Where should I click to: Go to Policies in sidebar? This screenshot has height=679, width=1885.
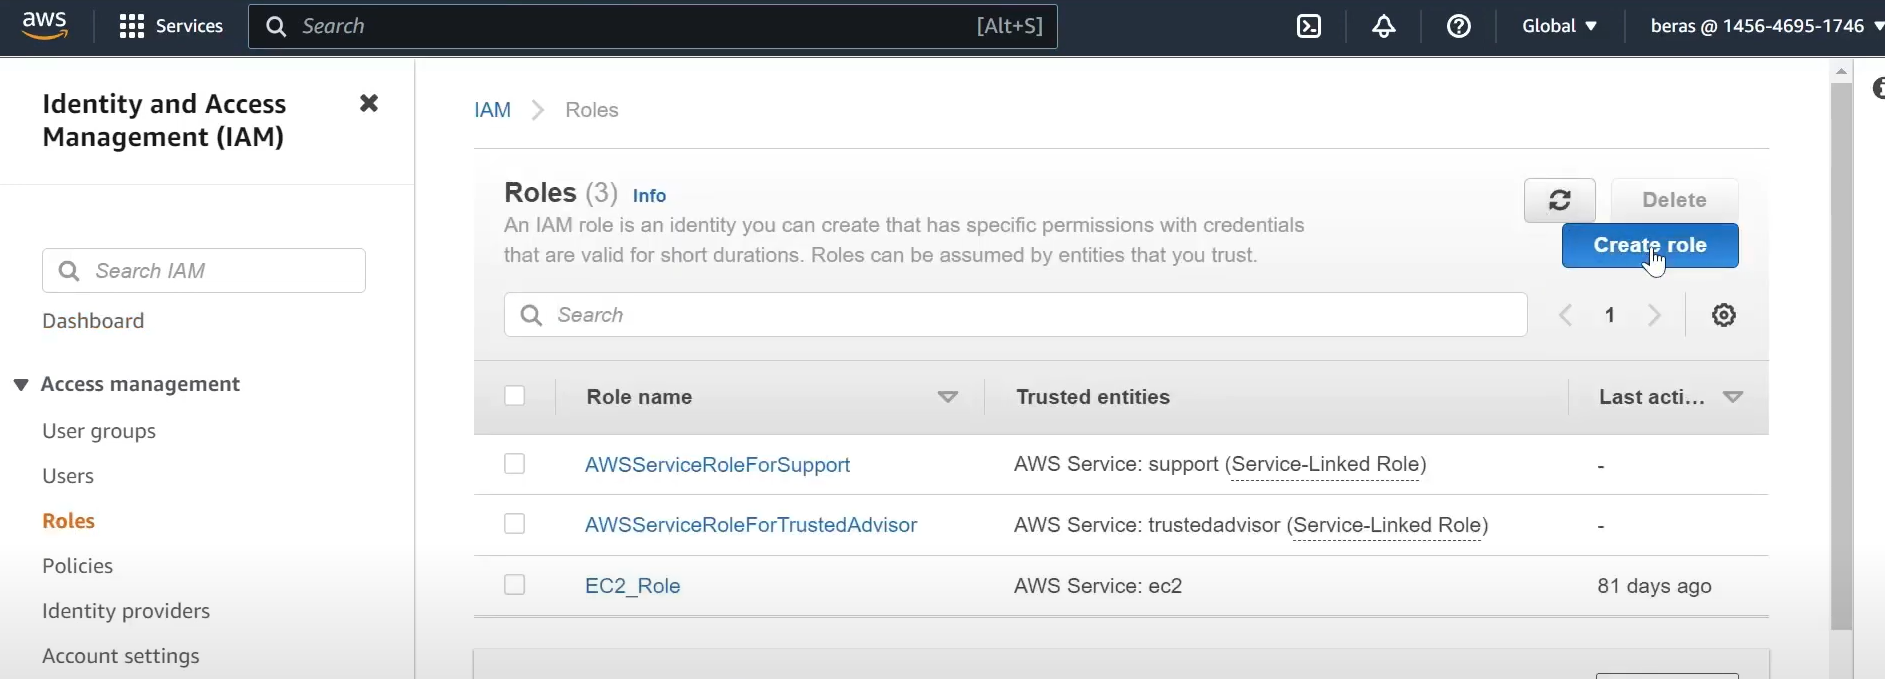tap(77, 566)
